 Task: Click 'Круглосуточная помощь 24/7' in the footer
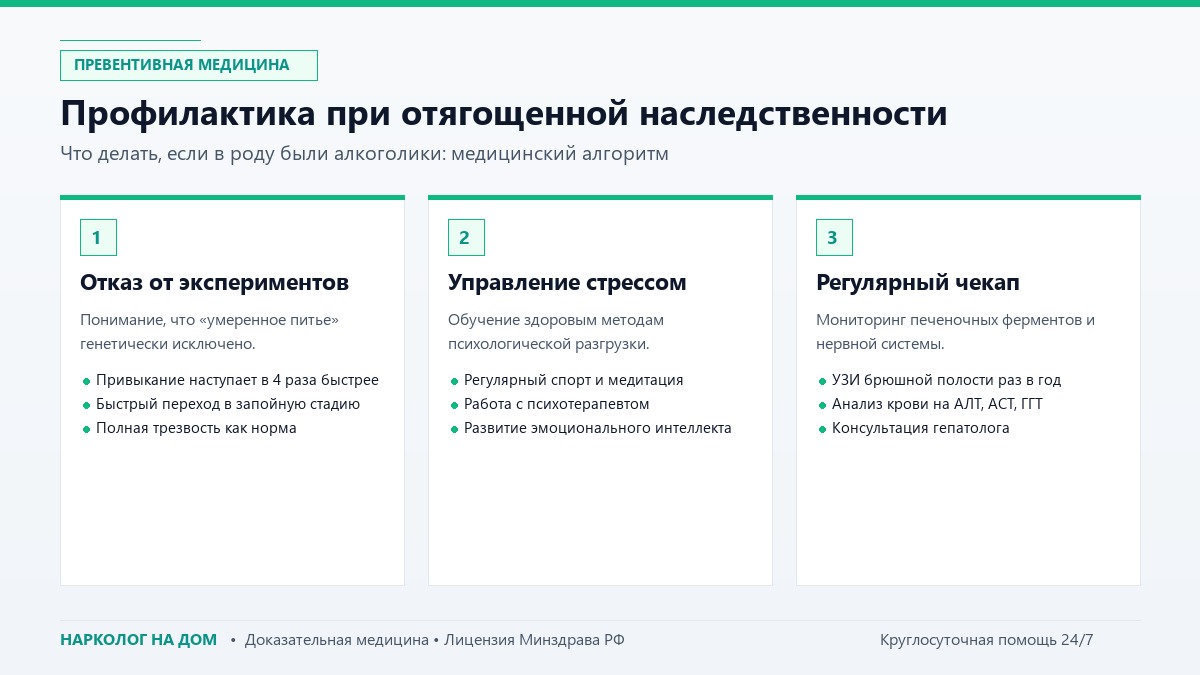point(987,640)
